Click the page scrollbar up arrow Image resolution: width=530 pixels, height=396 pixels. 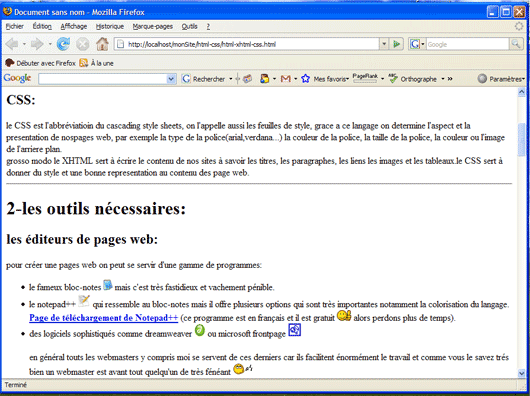coord(522,93)
